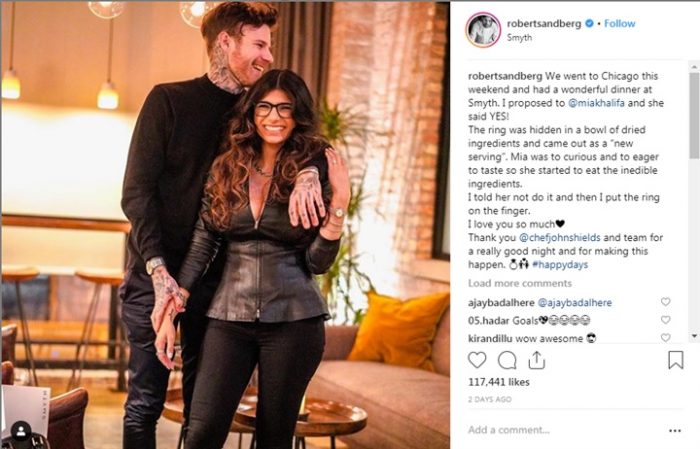Click the comments scrollbar down arrow
This screenshot has height=449, width=700.
[694, 336]
